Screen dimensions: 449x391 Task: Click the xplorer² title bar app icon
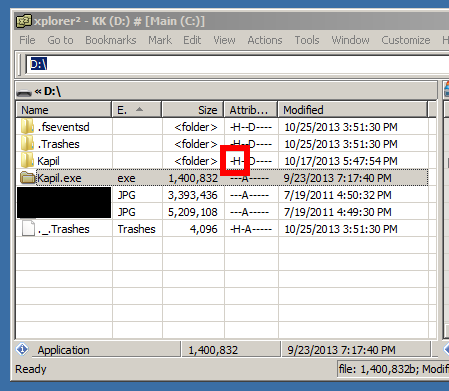click(x=24, y=21)
